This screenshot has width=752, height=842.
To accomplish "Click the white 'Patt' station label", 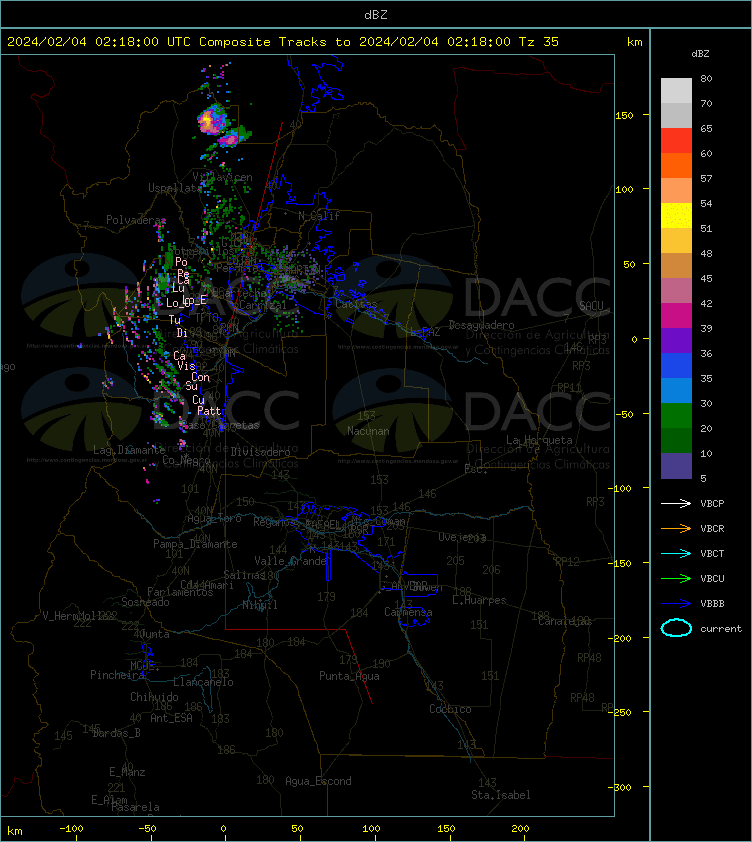I will [x=209, y=411].
